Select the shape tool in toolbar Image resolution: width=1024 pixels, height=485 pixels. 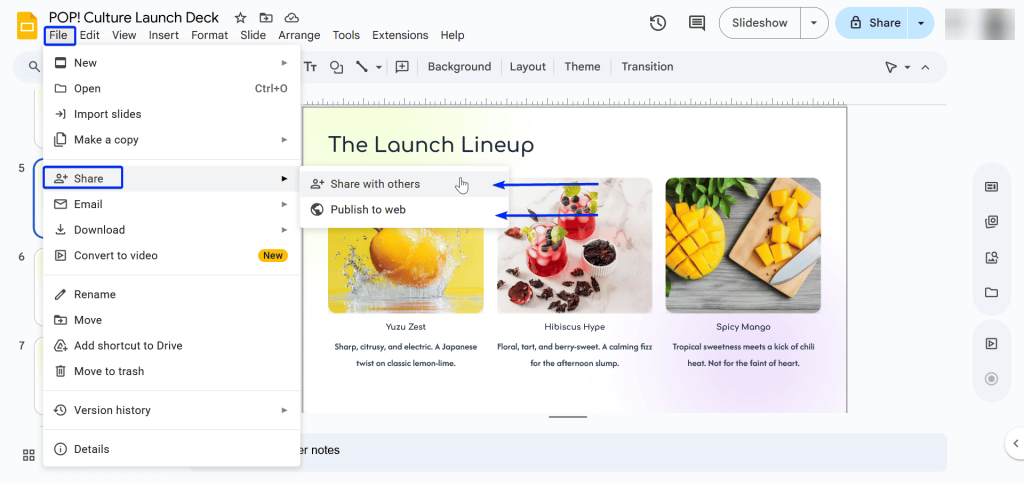point(336,67)
